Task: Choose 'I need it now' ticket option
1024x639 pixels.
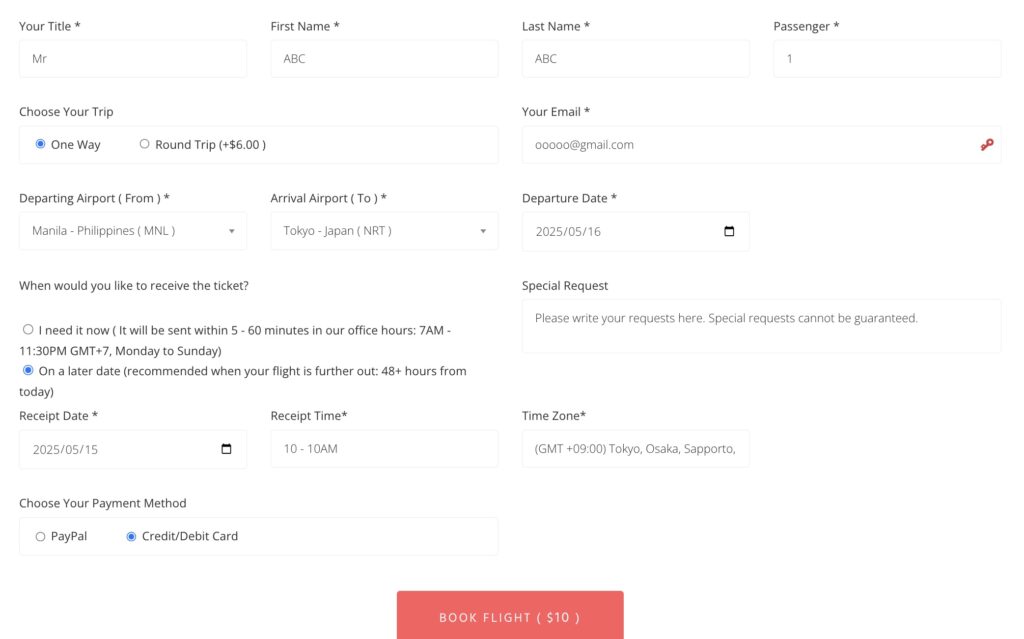Action: click(x=28, y=329)
